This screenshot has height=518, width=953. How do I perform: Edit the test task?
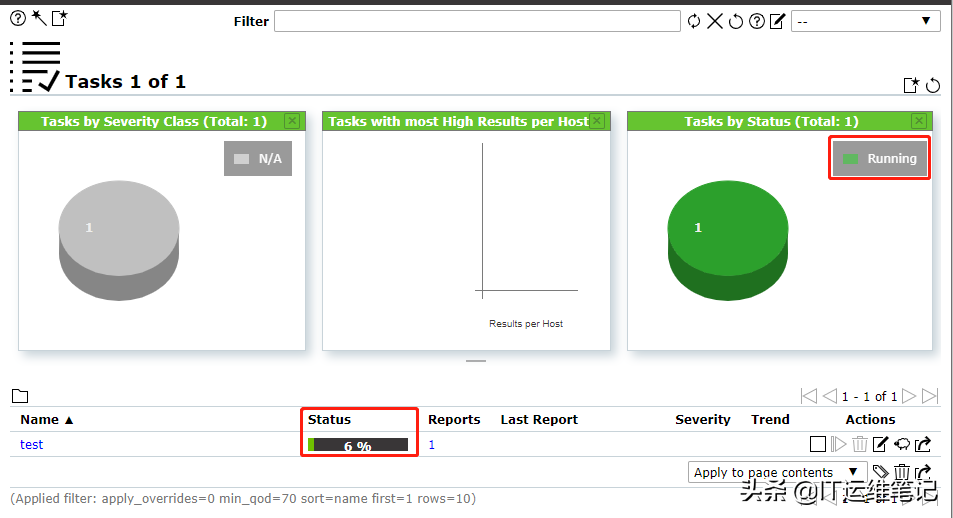point(881,445)
